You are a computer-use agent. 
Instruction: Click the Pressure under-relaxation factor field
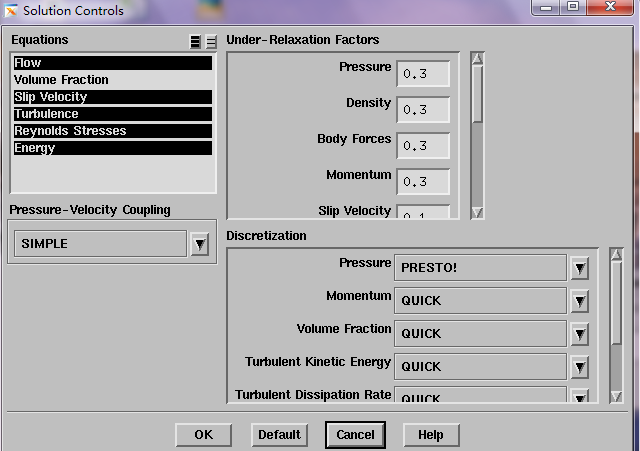[423, 74]
